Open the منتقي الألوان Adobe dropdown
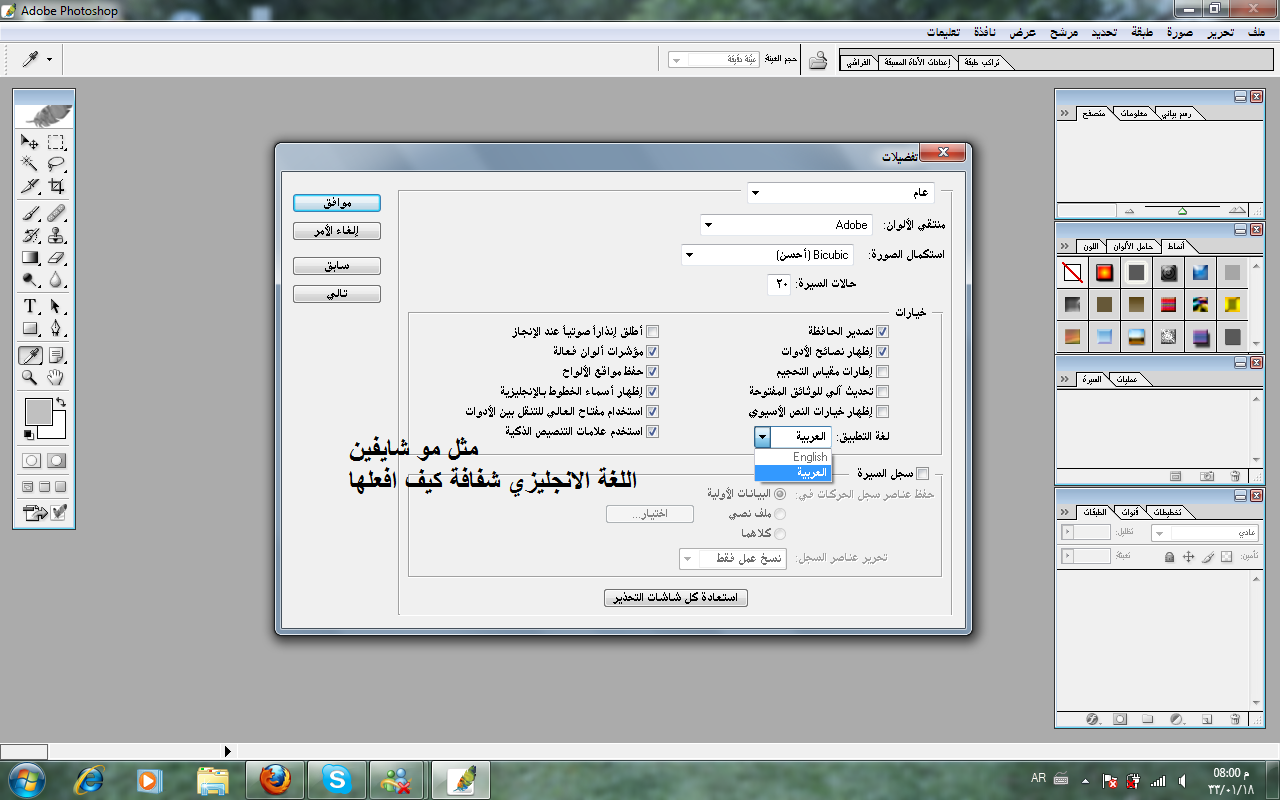The image size is (1280, 800). pos(786,225)
